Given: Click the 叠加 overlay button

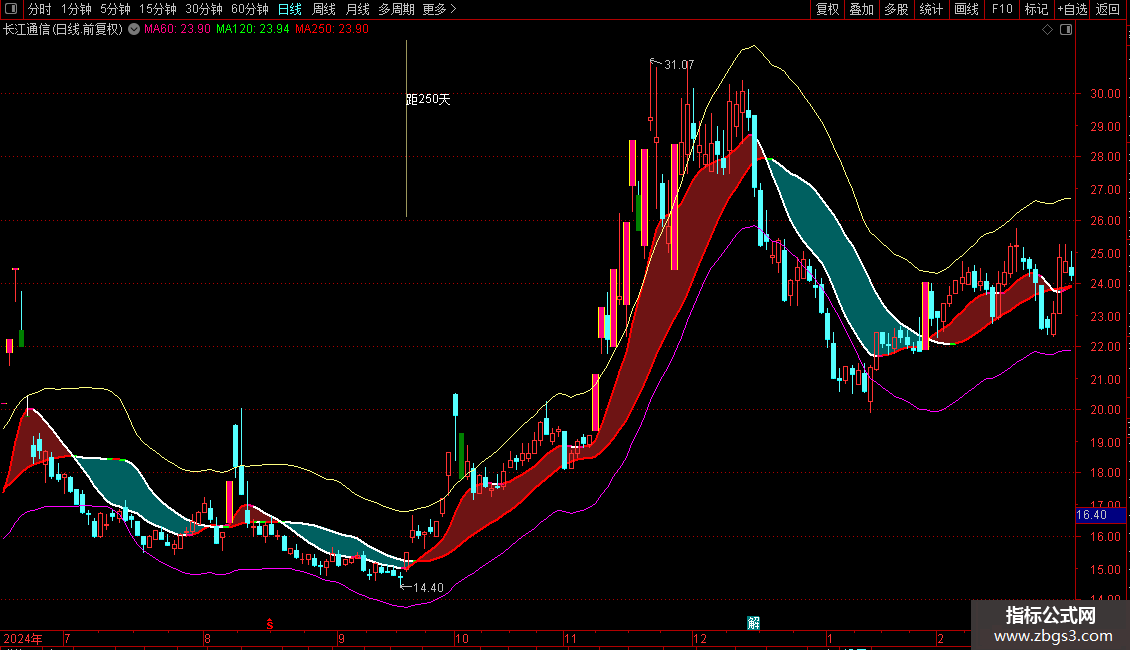Looking at the screenshot, I should (x=861, y=10).
